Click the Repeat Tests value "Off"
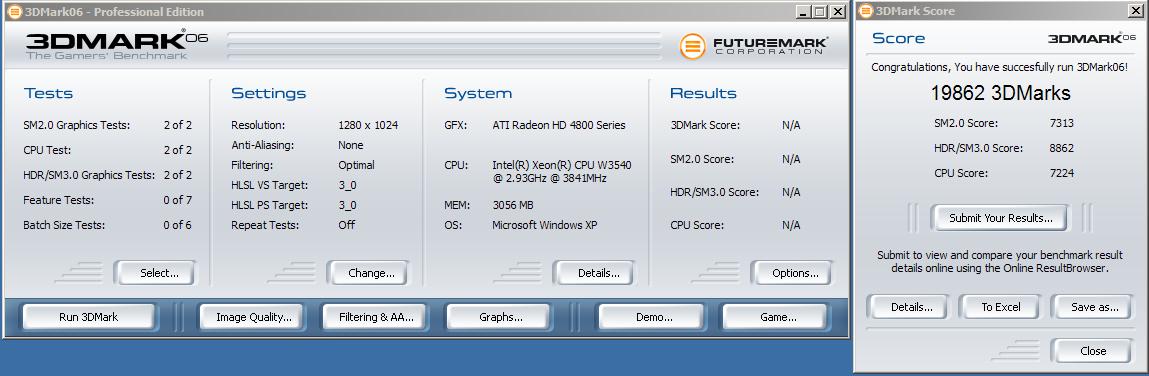This screenshot has height=376, width=1149. 347,225
